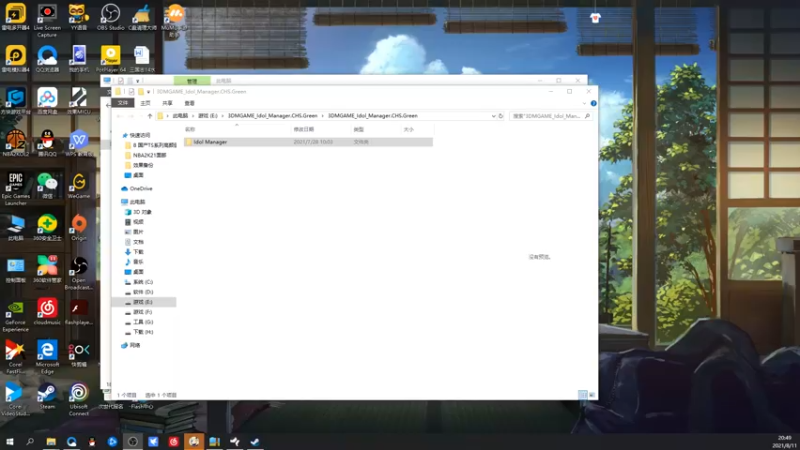
Task: Switch to the 主页 ribbon tab
Action: tap(145, 103)
